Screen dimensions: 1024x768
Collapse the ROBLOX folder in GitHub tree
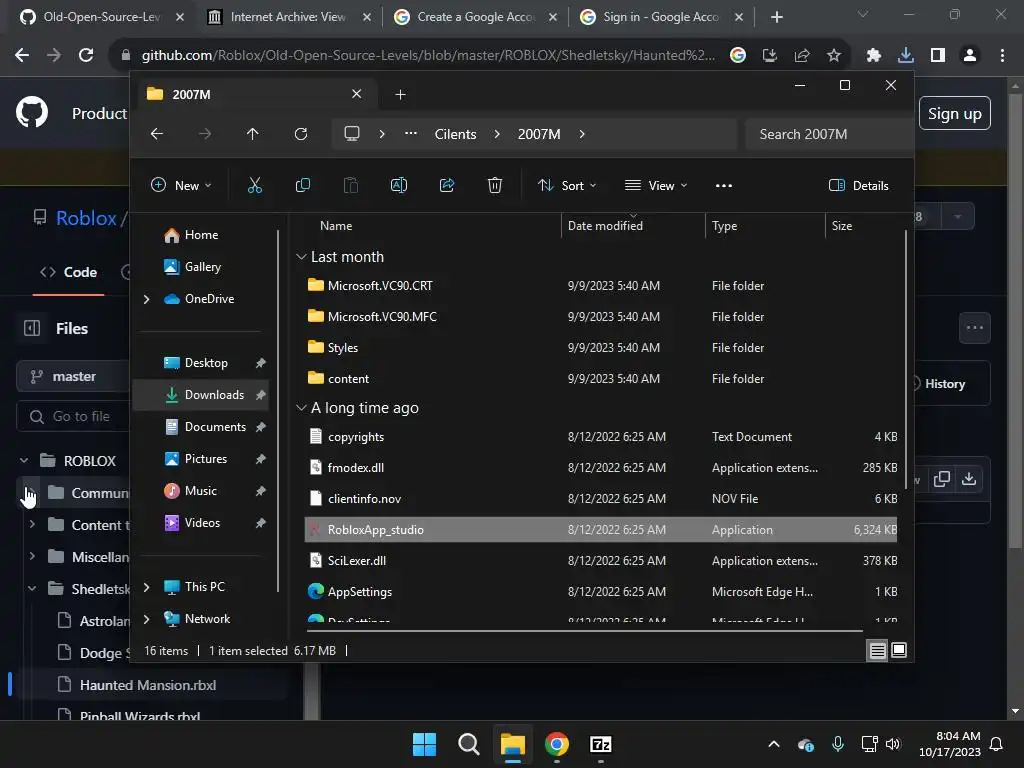[x=24, y=460]
